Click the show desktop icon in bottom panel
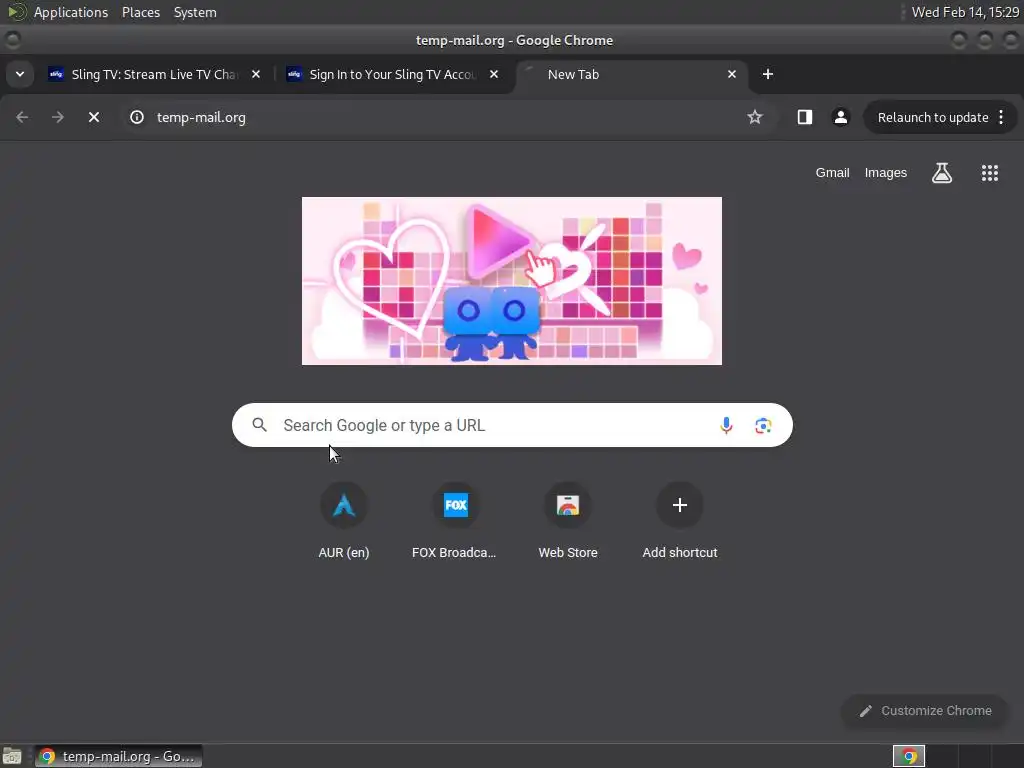The width and height of the screenshot is (1024, 768). point(12,756)
